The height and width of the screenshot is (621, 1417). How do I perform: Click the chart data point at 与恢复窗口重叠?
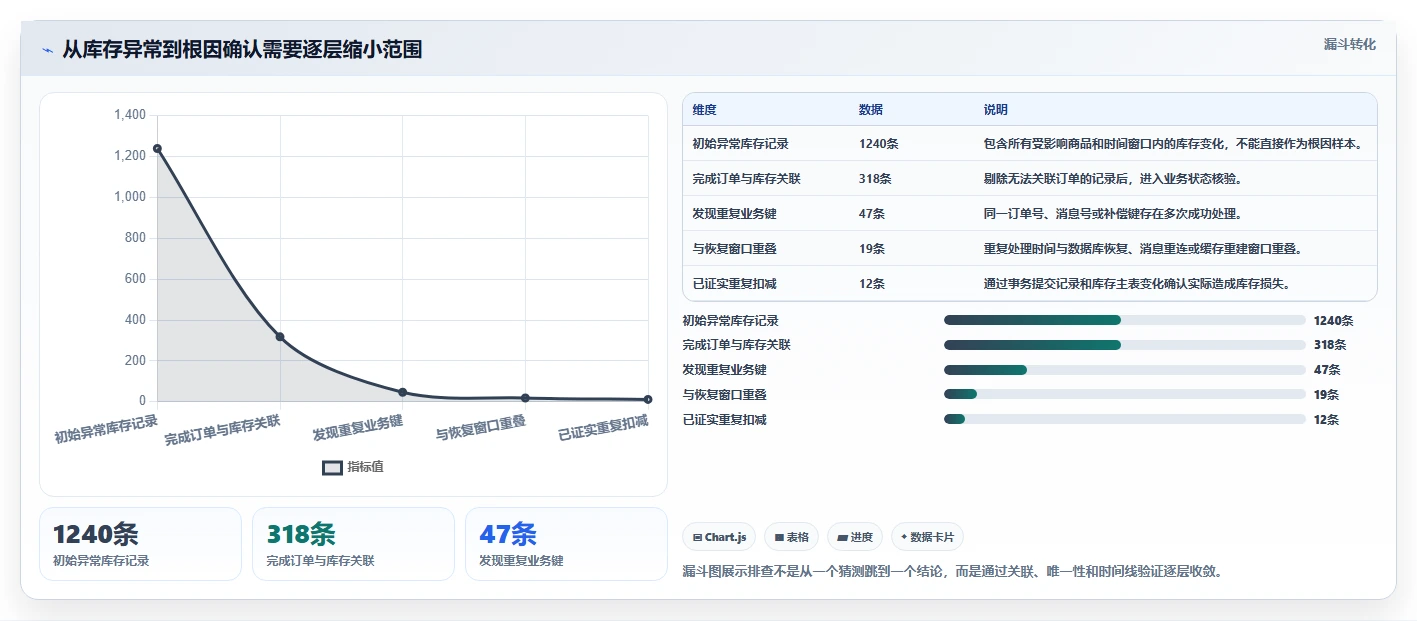(x=525, y=398)
